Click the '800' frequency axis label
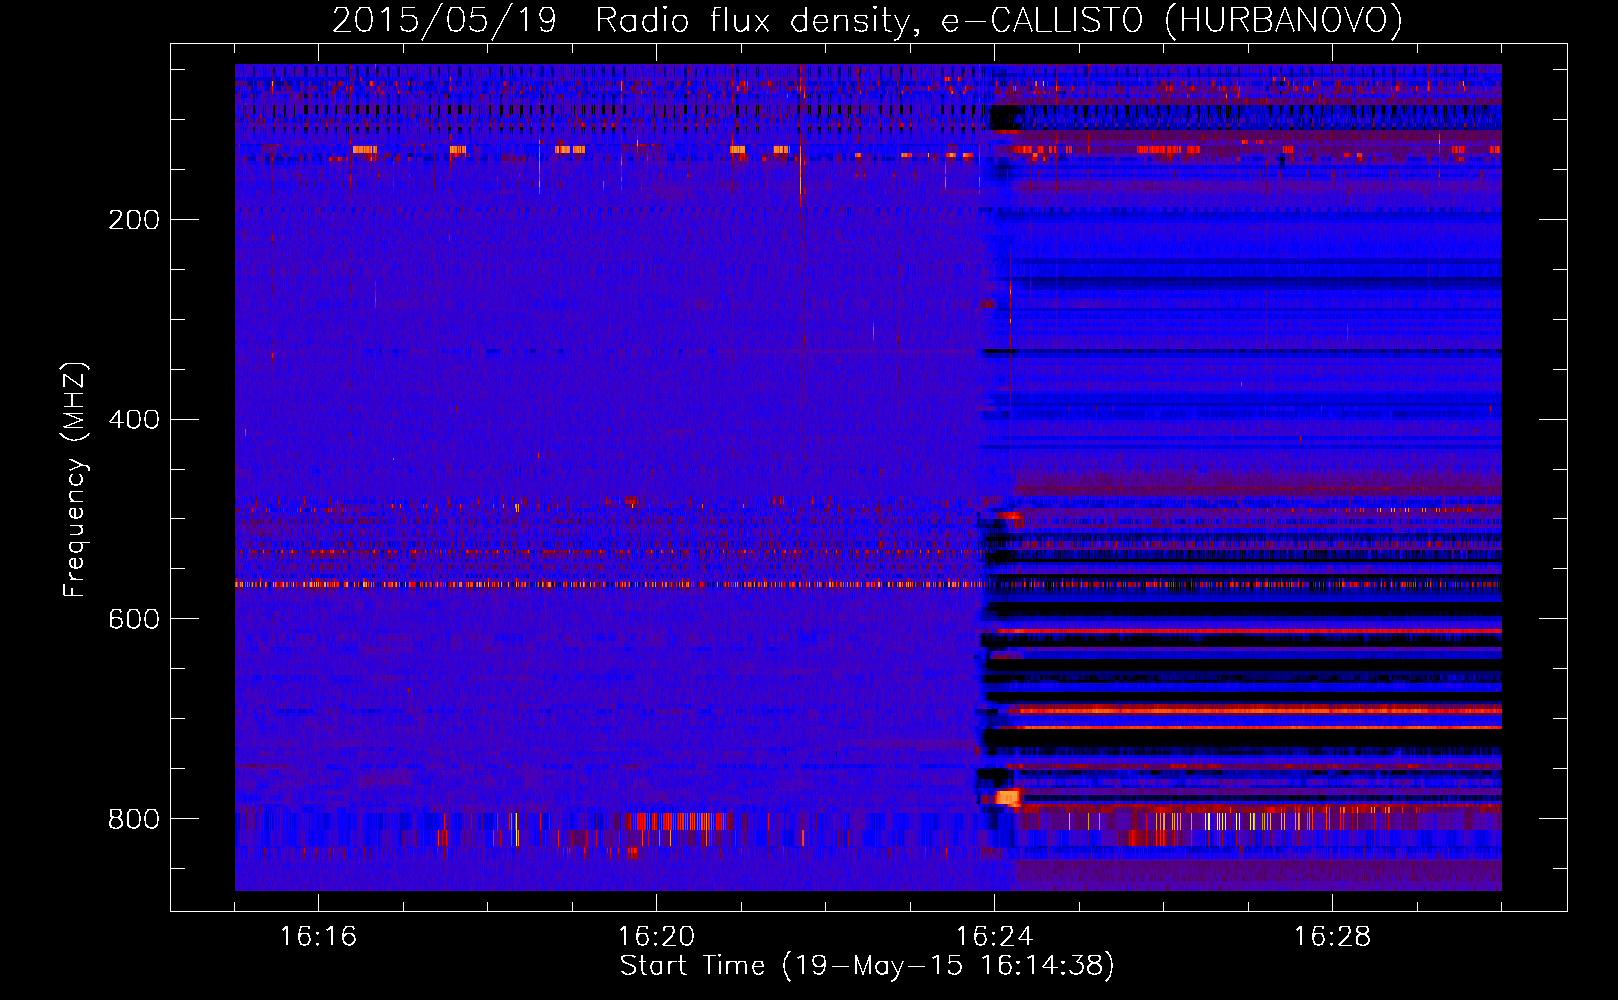 pyautogui.click(x=134, y=820)
